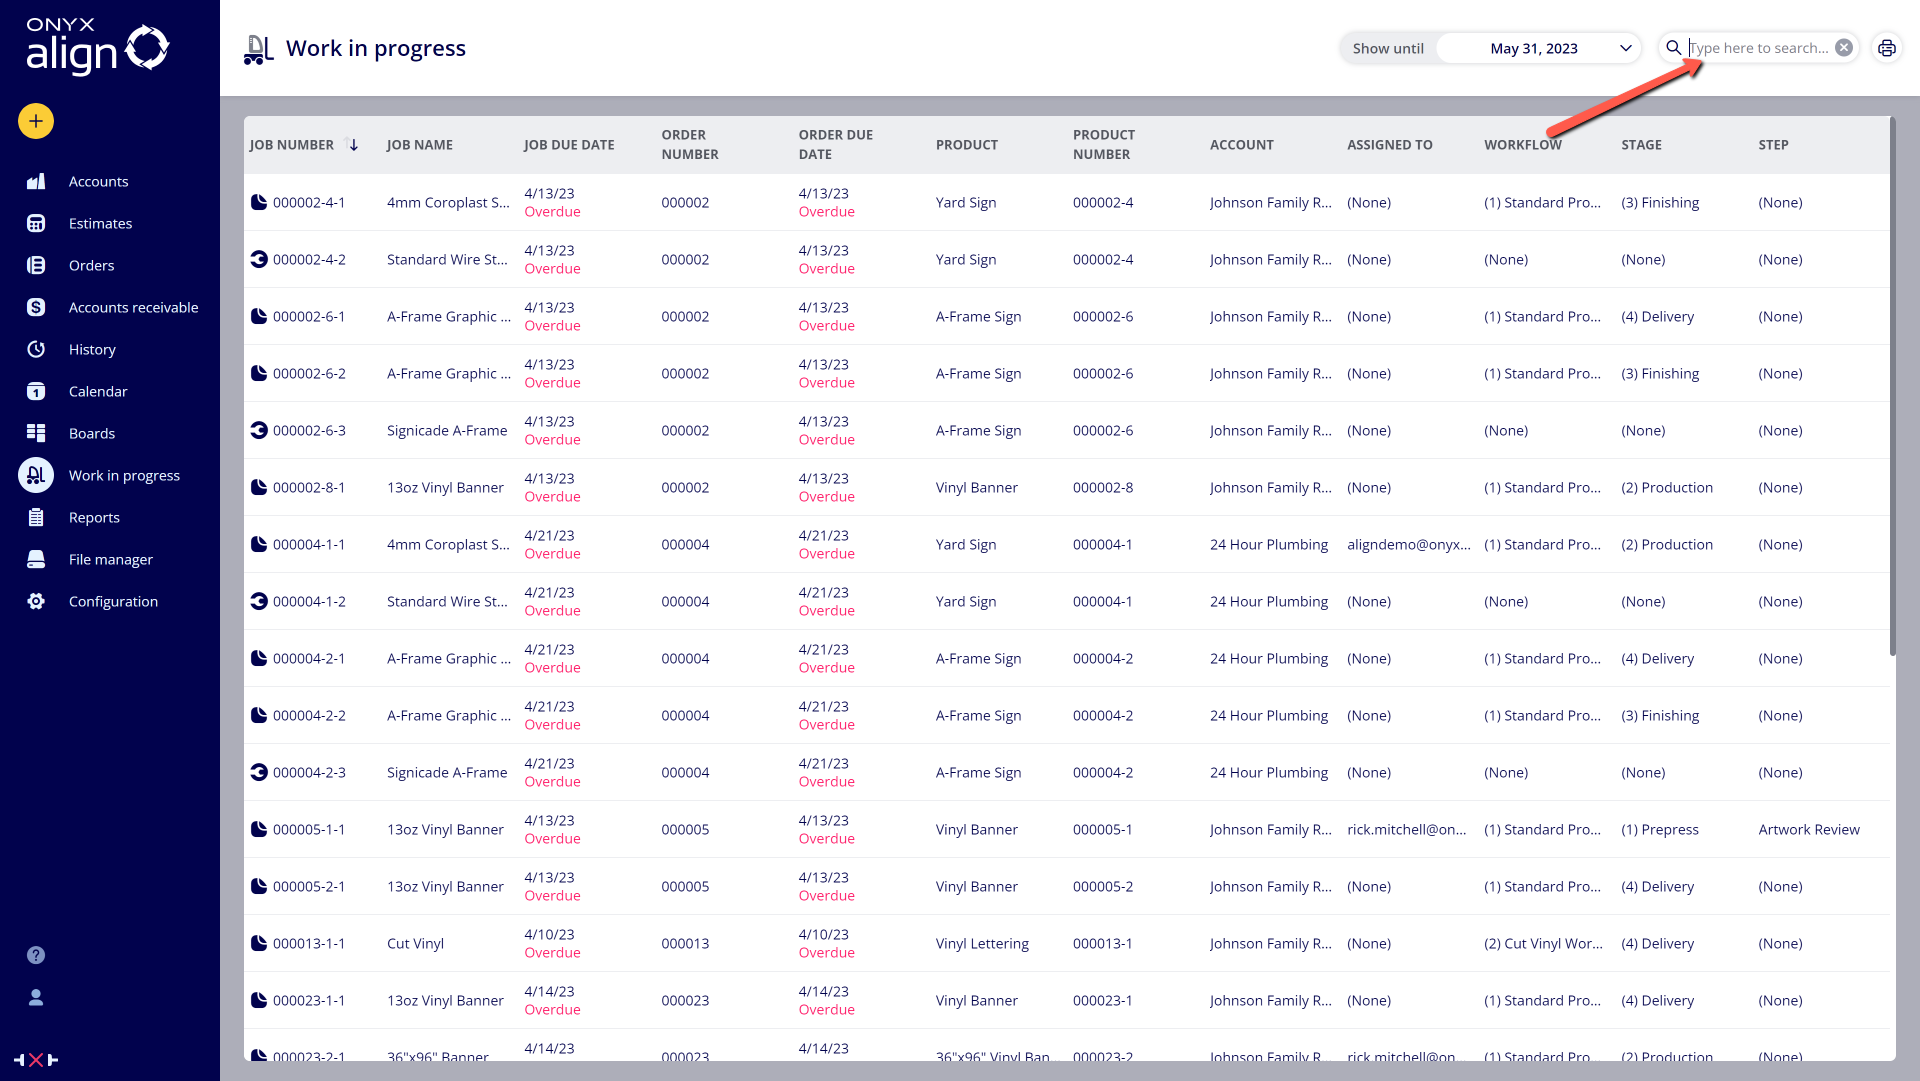Click job number 000005-2-1
Screen dimensions: 1920x1081
[x=309, y=887]
